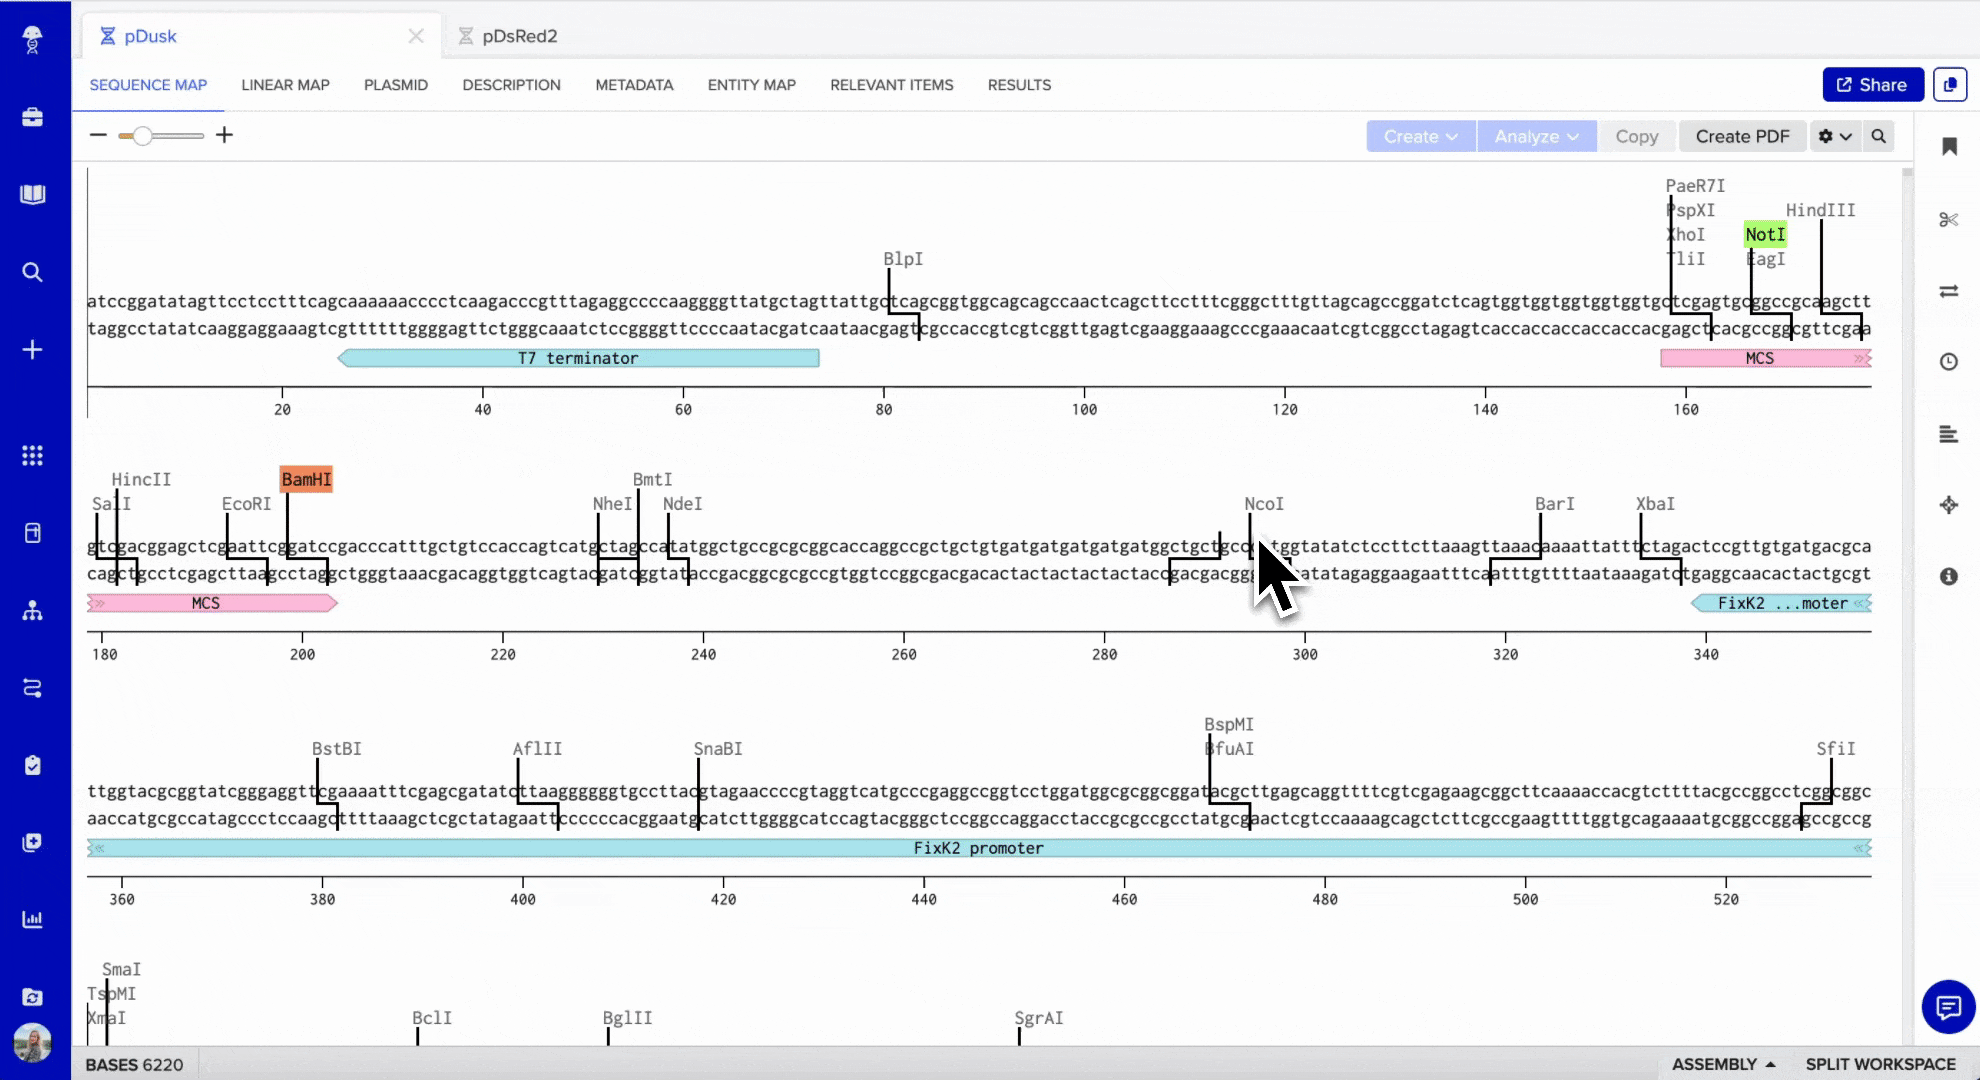The image size is (1980, 1080).
Task: Open the METADATA view
Action: click(x=634, y=85)
